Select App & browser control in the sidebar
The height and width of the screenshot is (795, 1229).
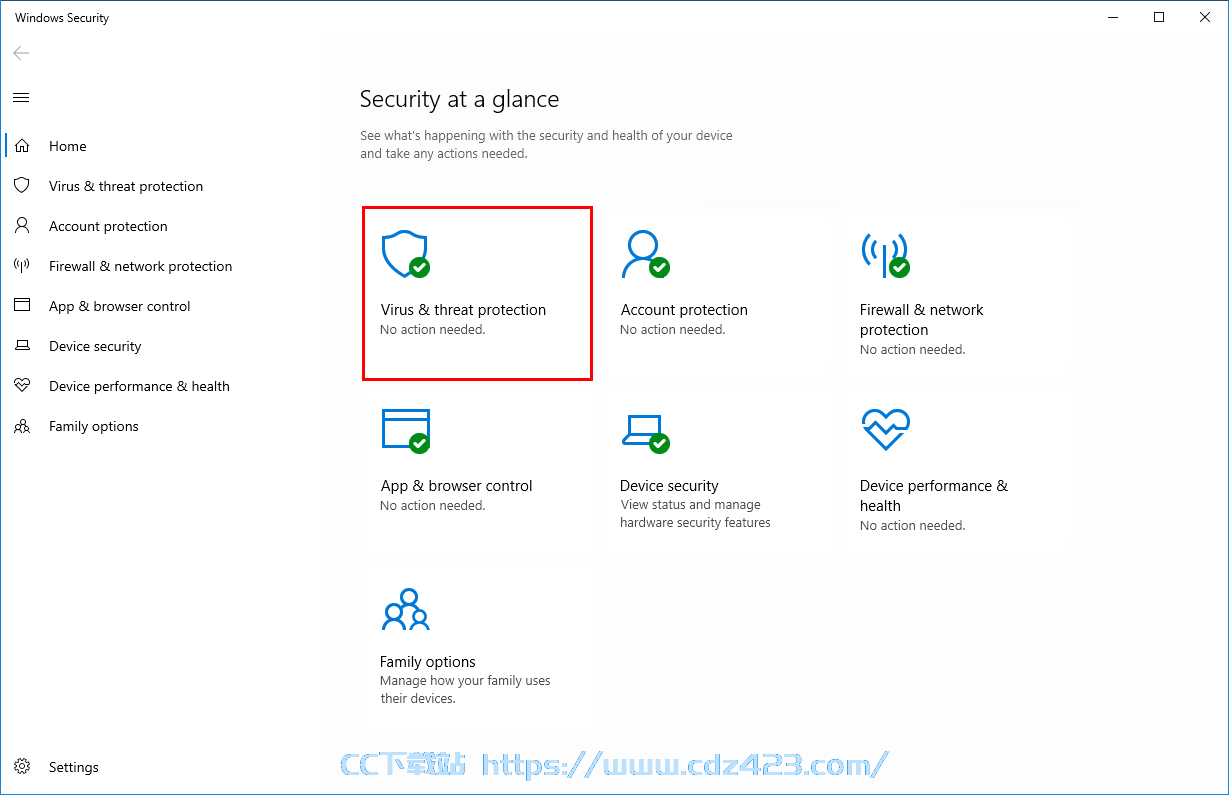tap(160, 306)
